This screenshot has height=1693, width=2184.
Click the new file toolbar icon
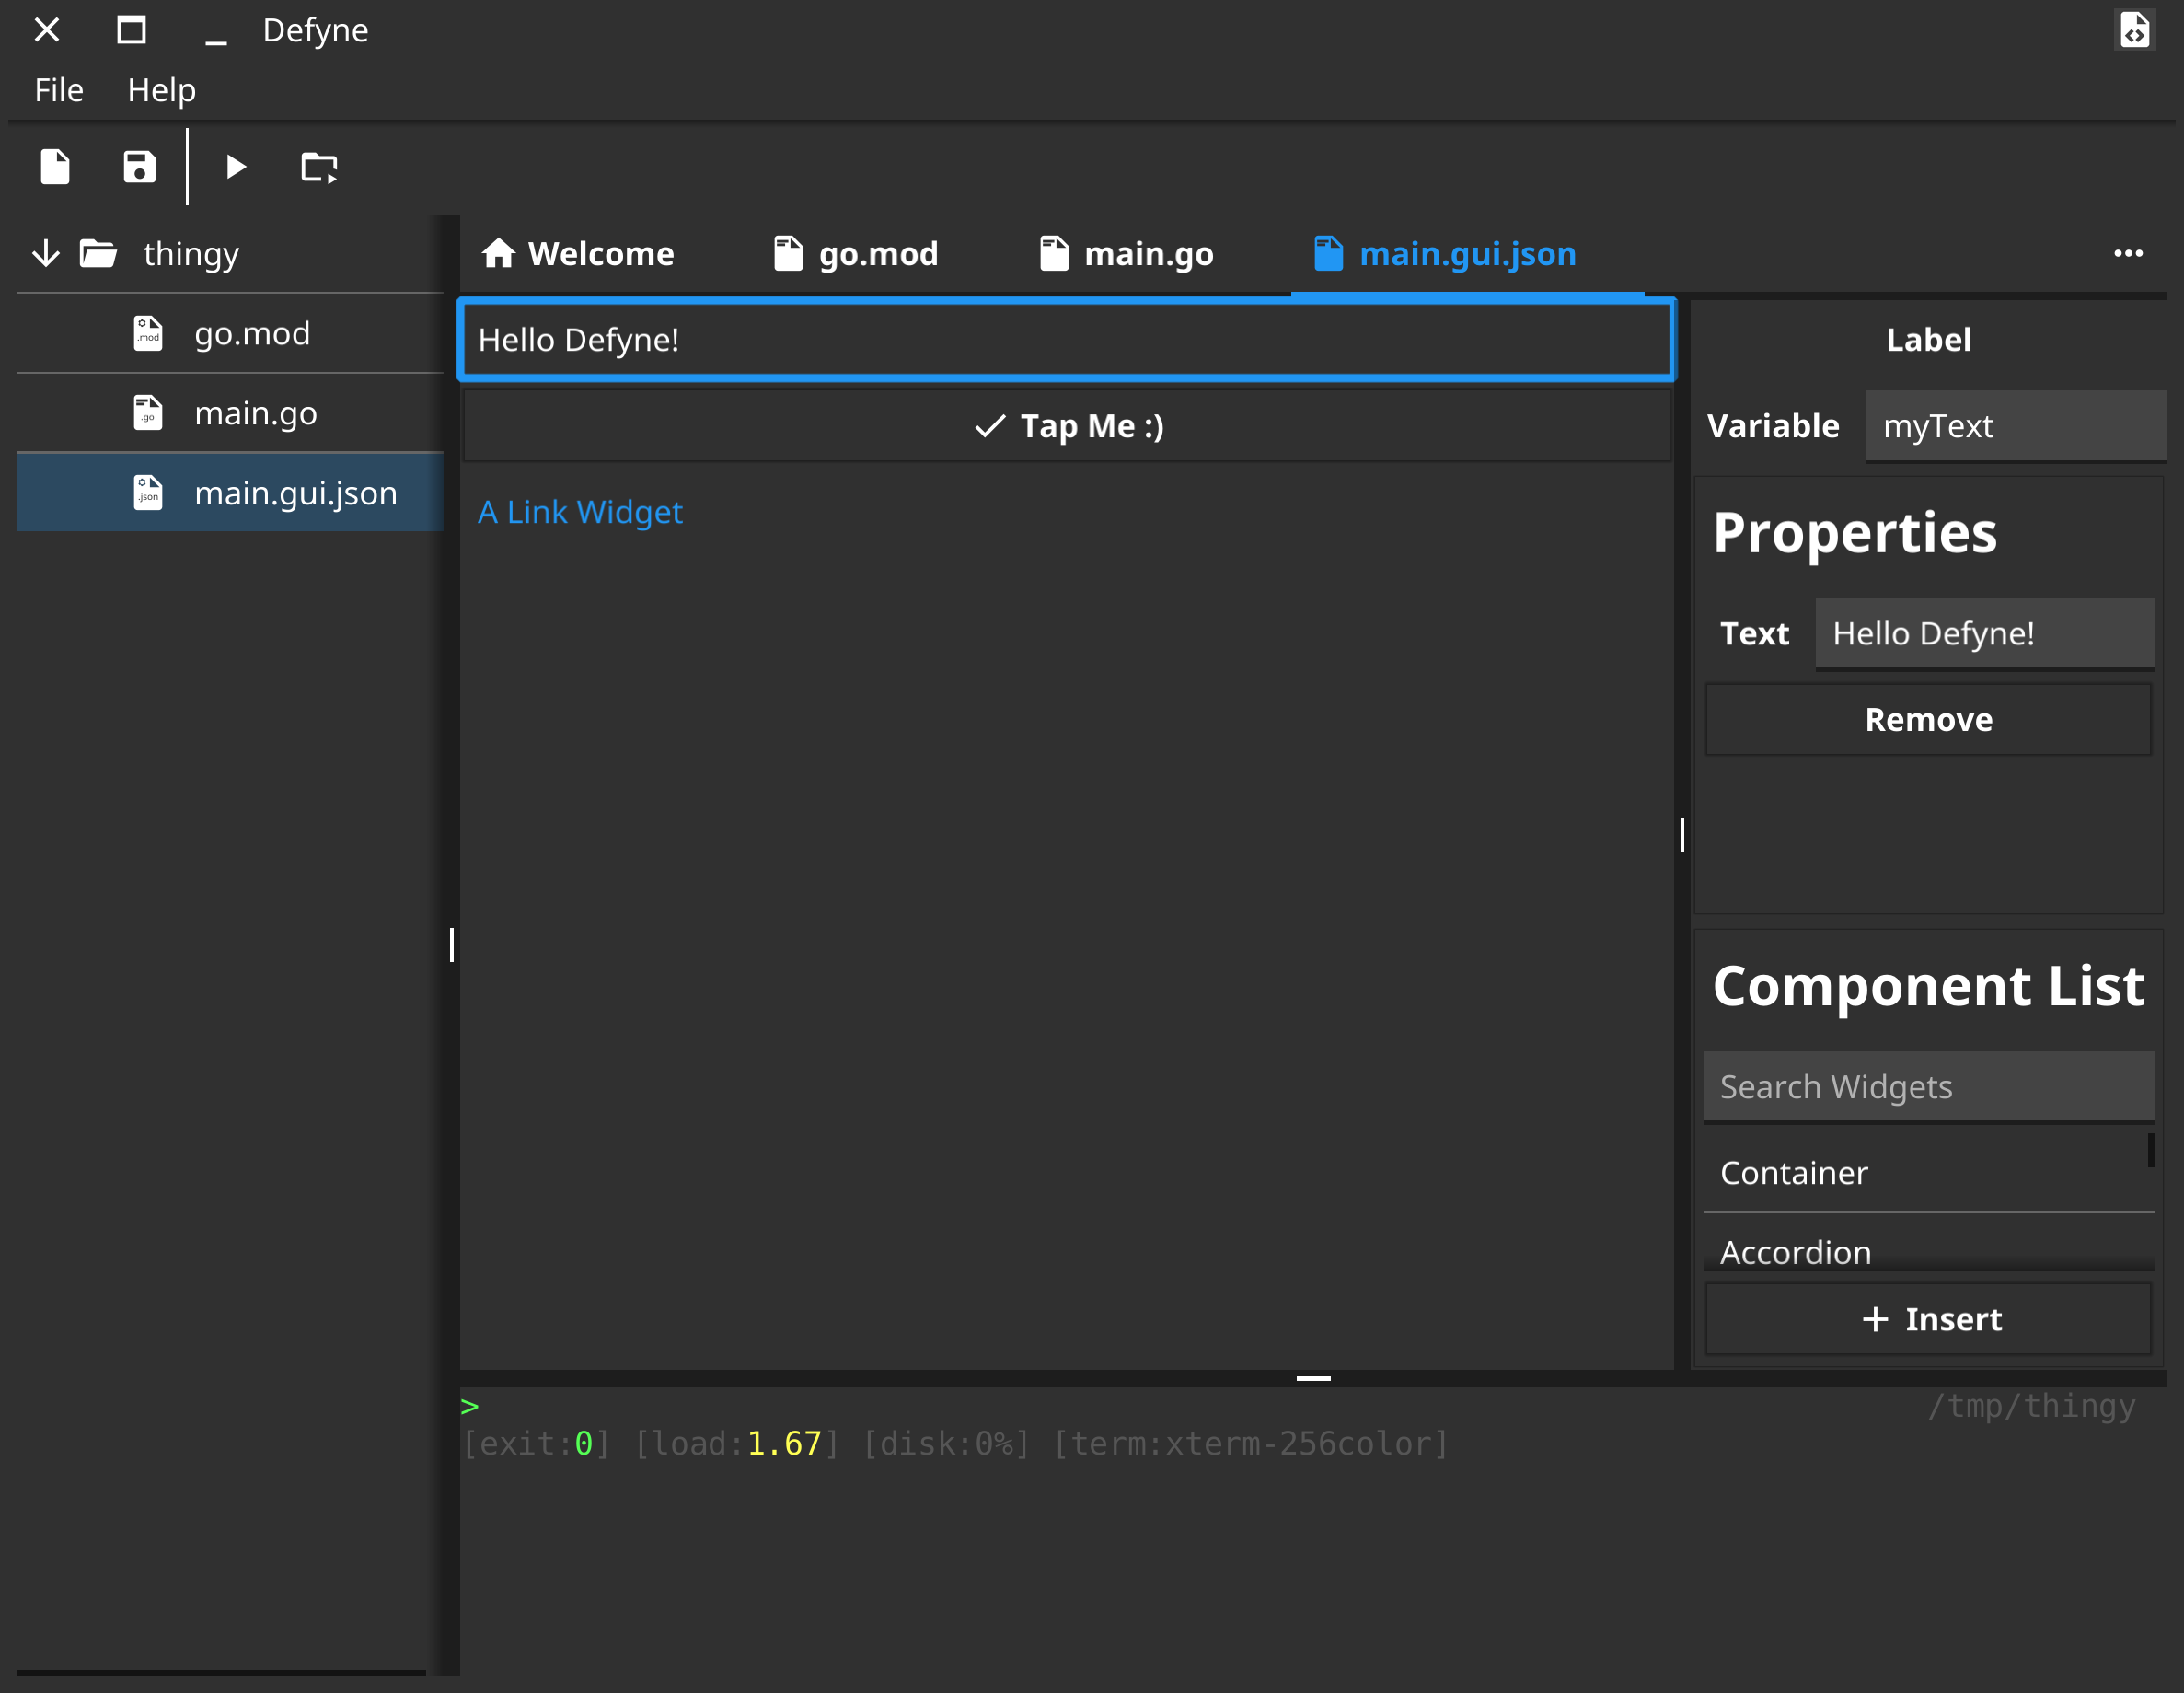[x=55, y=167]
